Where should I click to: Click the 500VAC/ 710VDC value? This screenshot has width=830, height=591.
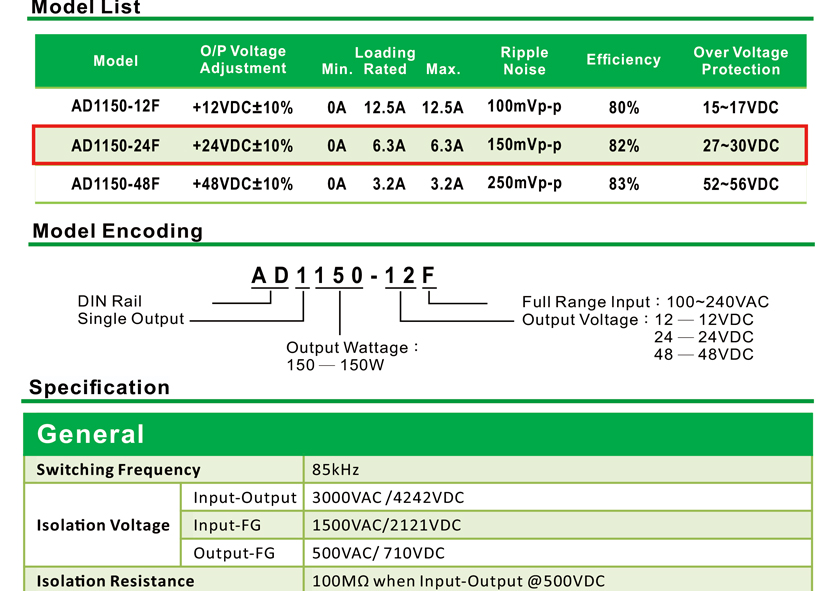[x=378, y=553]
